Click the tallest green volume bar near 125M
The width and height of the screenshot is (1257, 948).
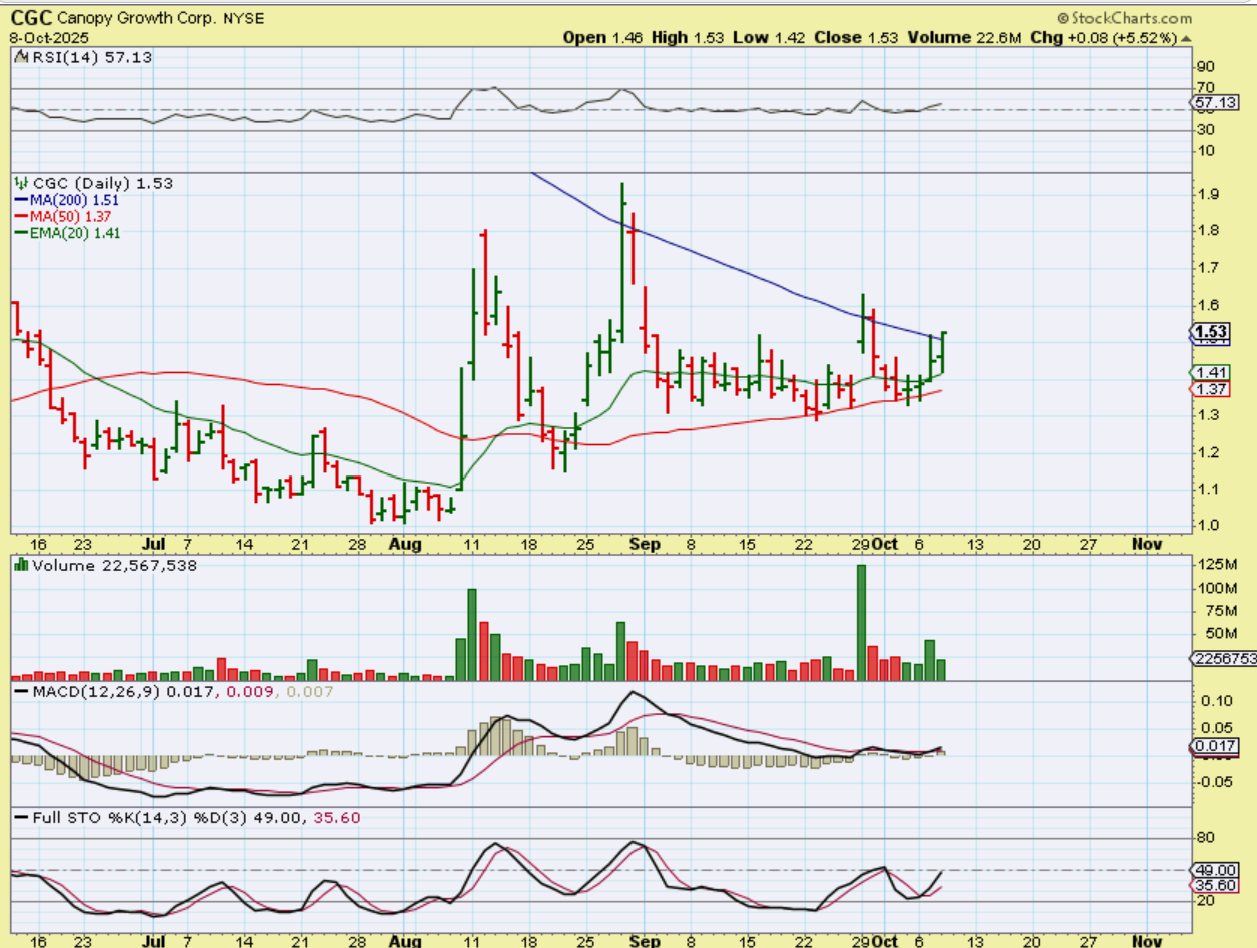pyautogui.click(x=861, y=623)
